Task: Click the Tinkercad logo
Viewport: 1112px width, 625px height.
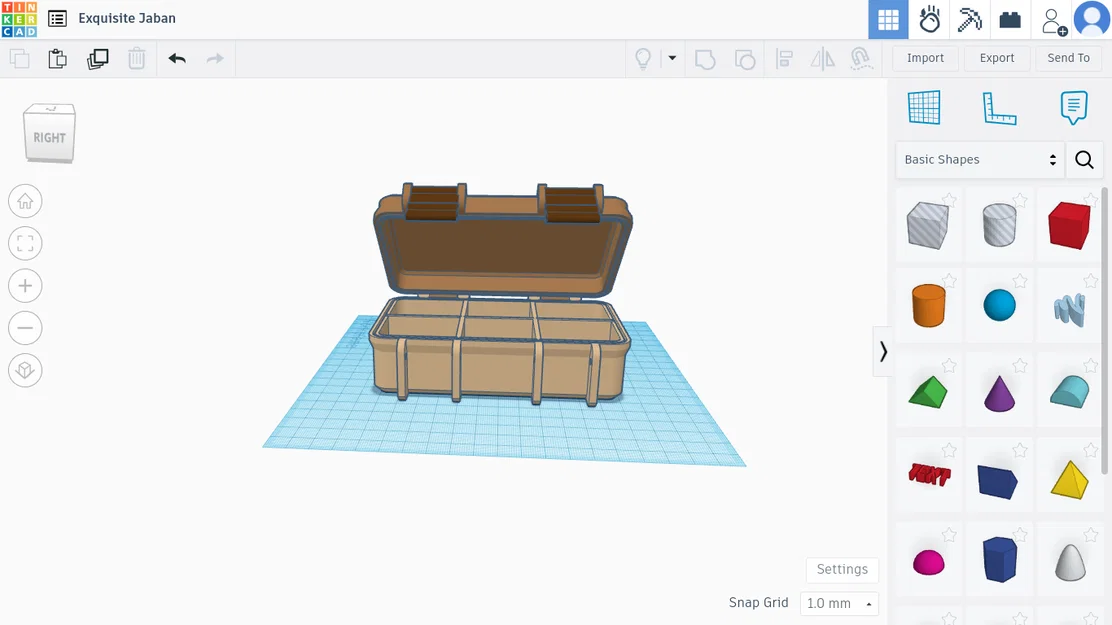Action: click(19, 19)
